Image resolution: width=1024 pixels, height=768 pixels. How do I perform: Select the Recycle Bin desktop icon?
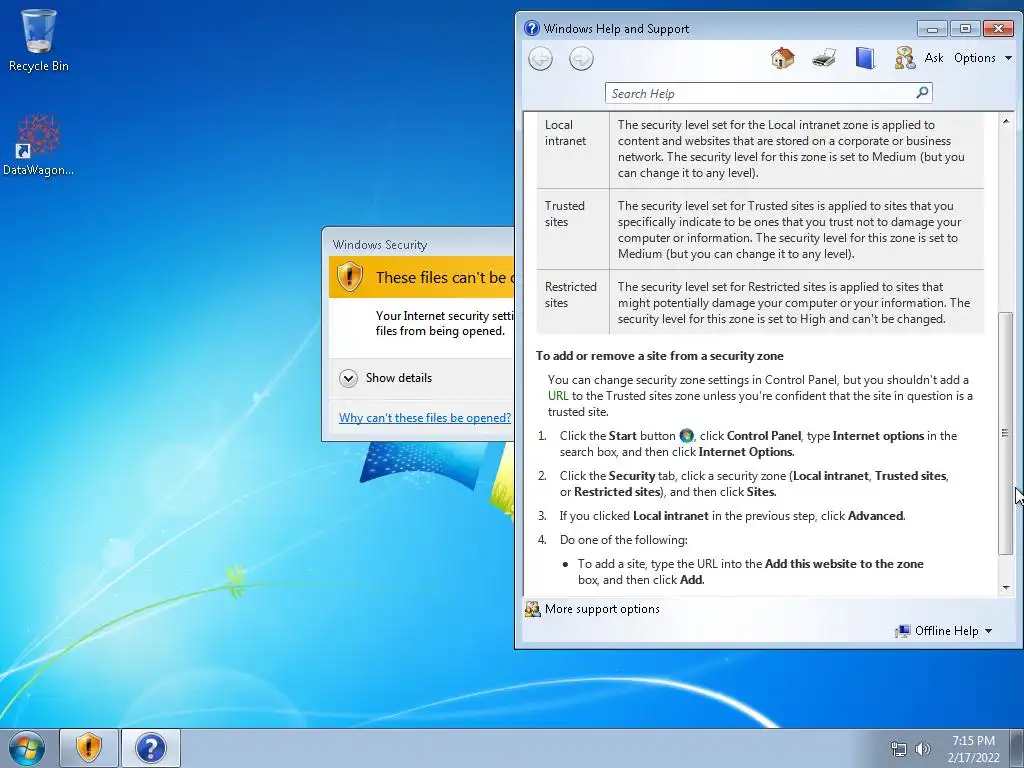39,40
